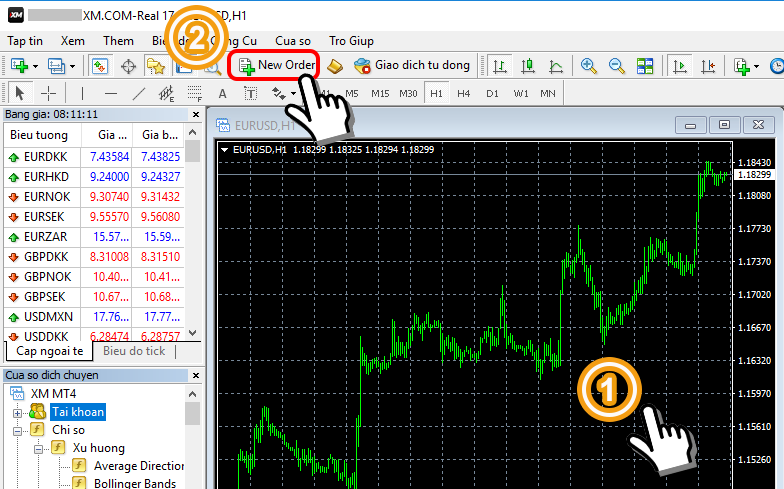Screen dimensions: 784x489
Task: Switch to W1 timeframe
Action: point(520,94)
